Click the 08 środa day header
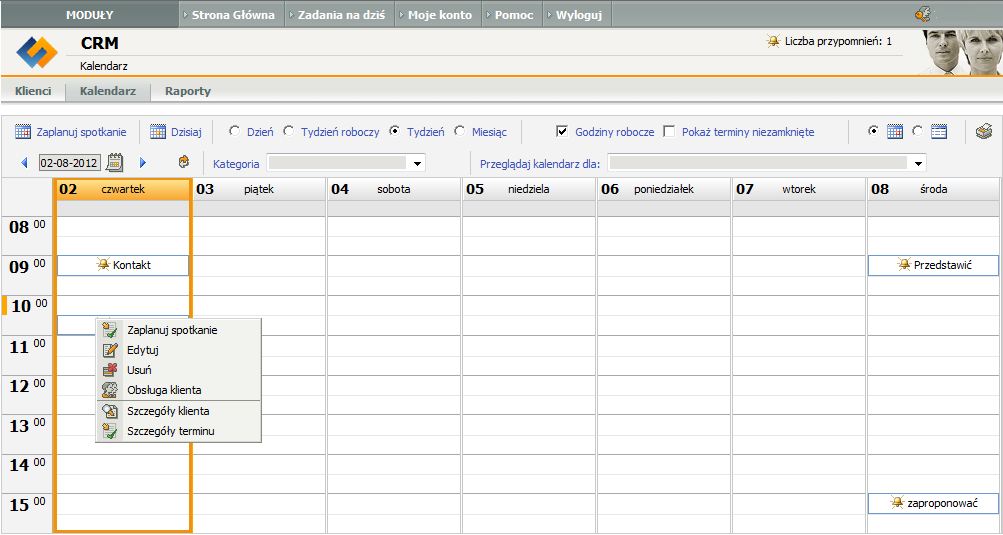Screen dimensions: 1003x535 (x=934, y=189)
